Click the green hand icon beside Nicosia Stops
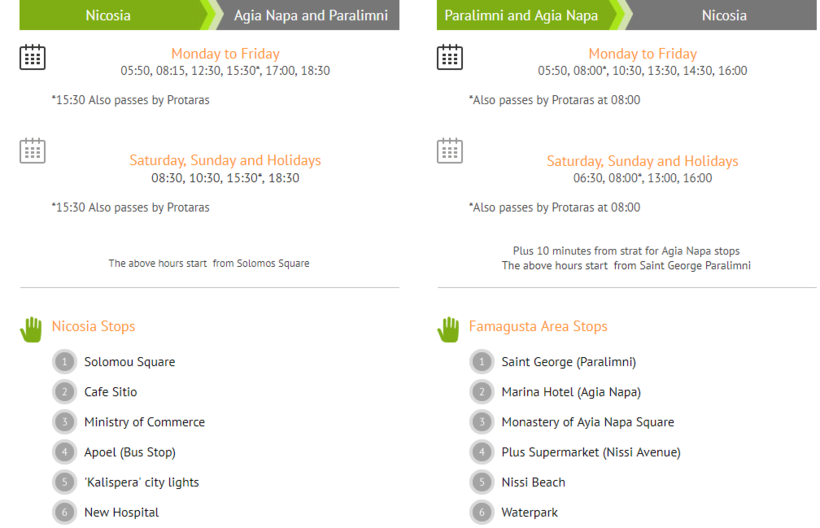This screenshot has width=820, height=528. 31,328
